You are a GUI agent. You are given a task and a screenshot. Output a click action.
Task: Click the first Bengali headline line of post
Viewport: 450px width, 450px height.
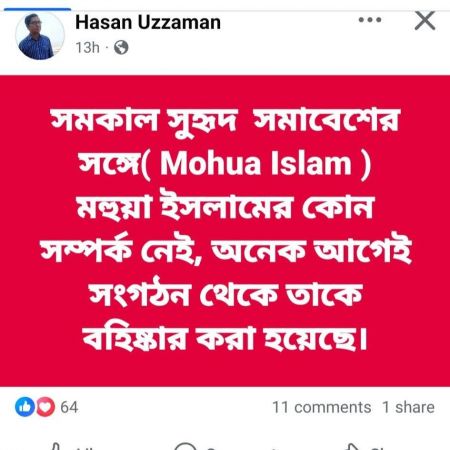coord(225,120)
